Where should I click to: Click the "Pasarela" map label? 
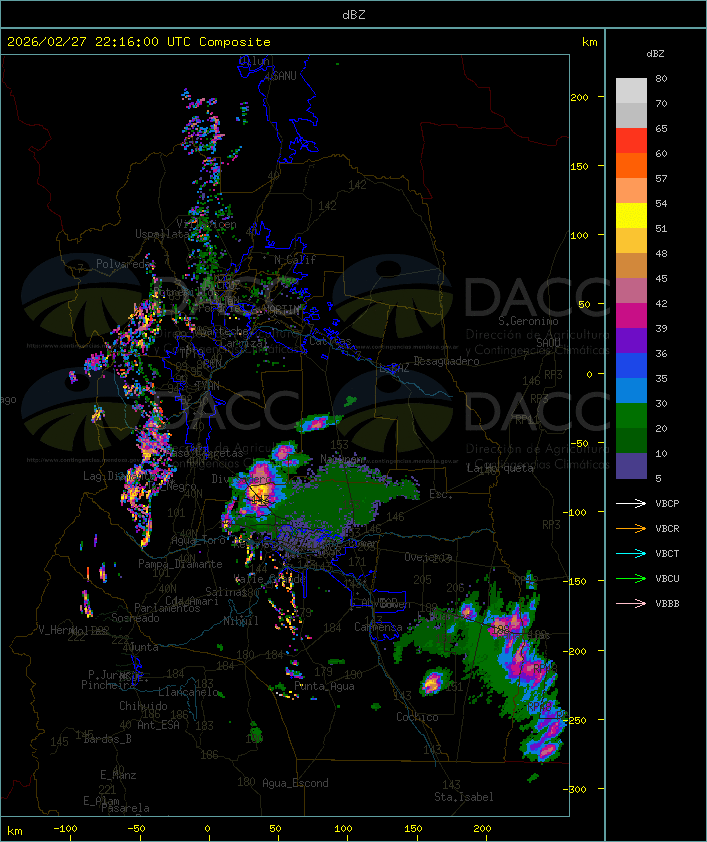(x=125, y=808)
